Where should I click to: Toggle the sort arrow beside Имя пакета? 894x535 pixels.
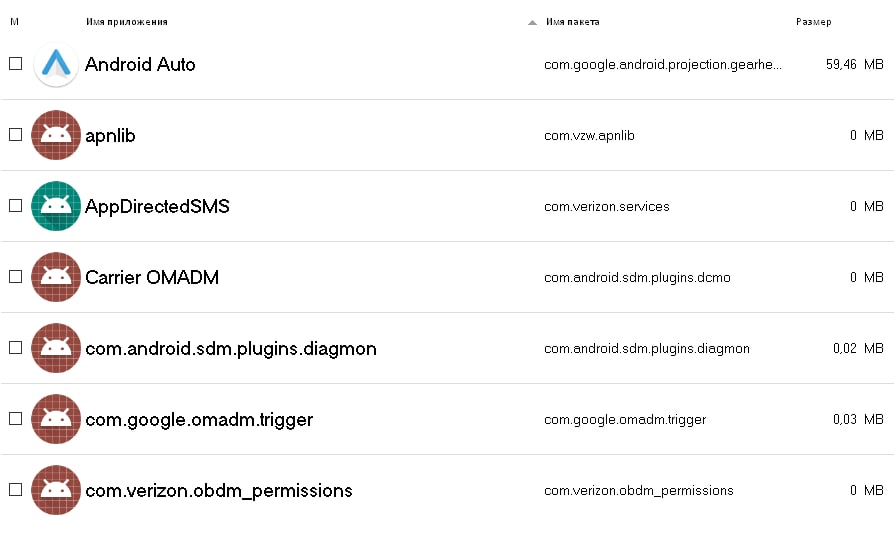coord(532,23)
